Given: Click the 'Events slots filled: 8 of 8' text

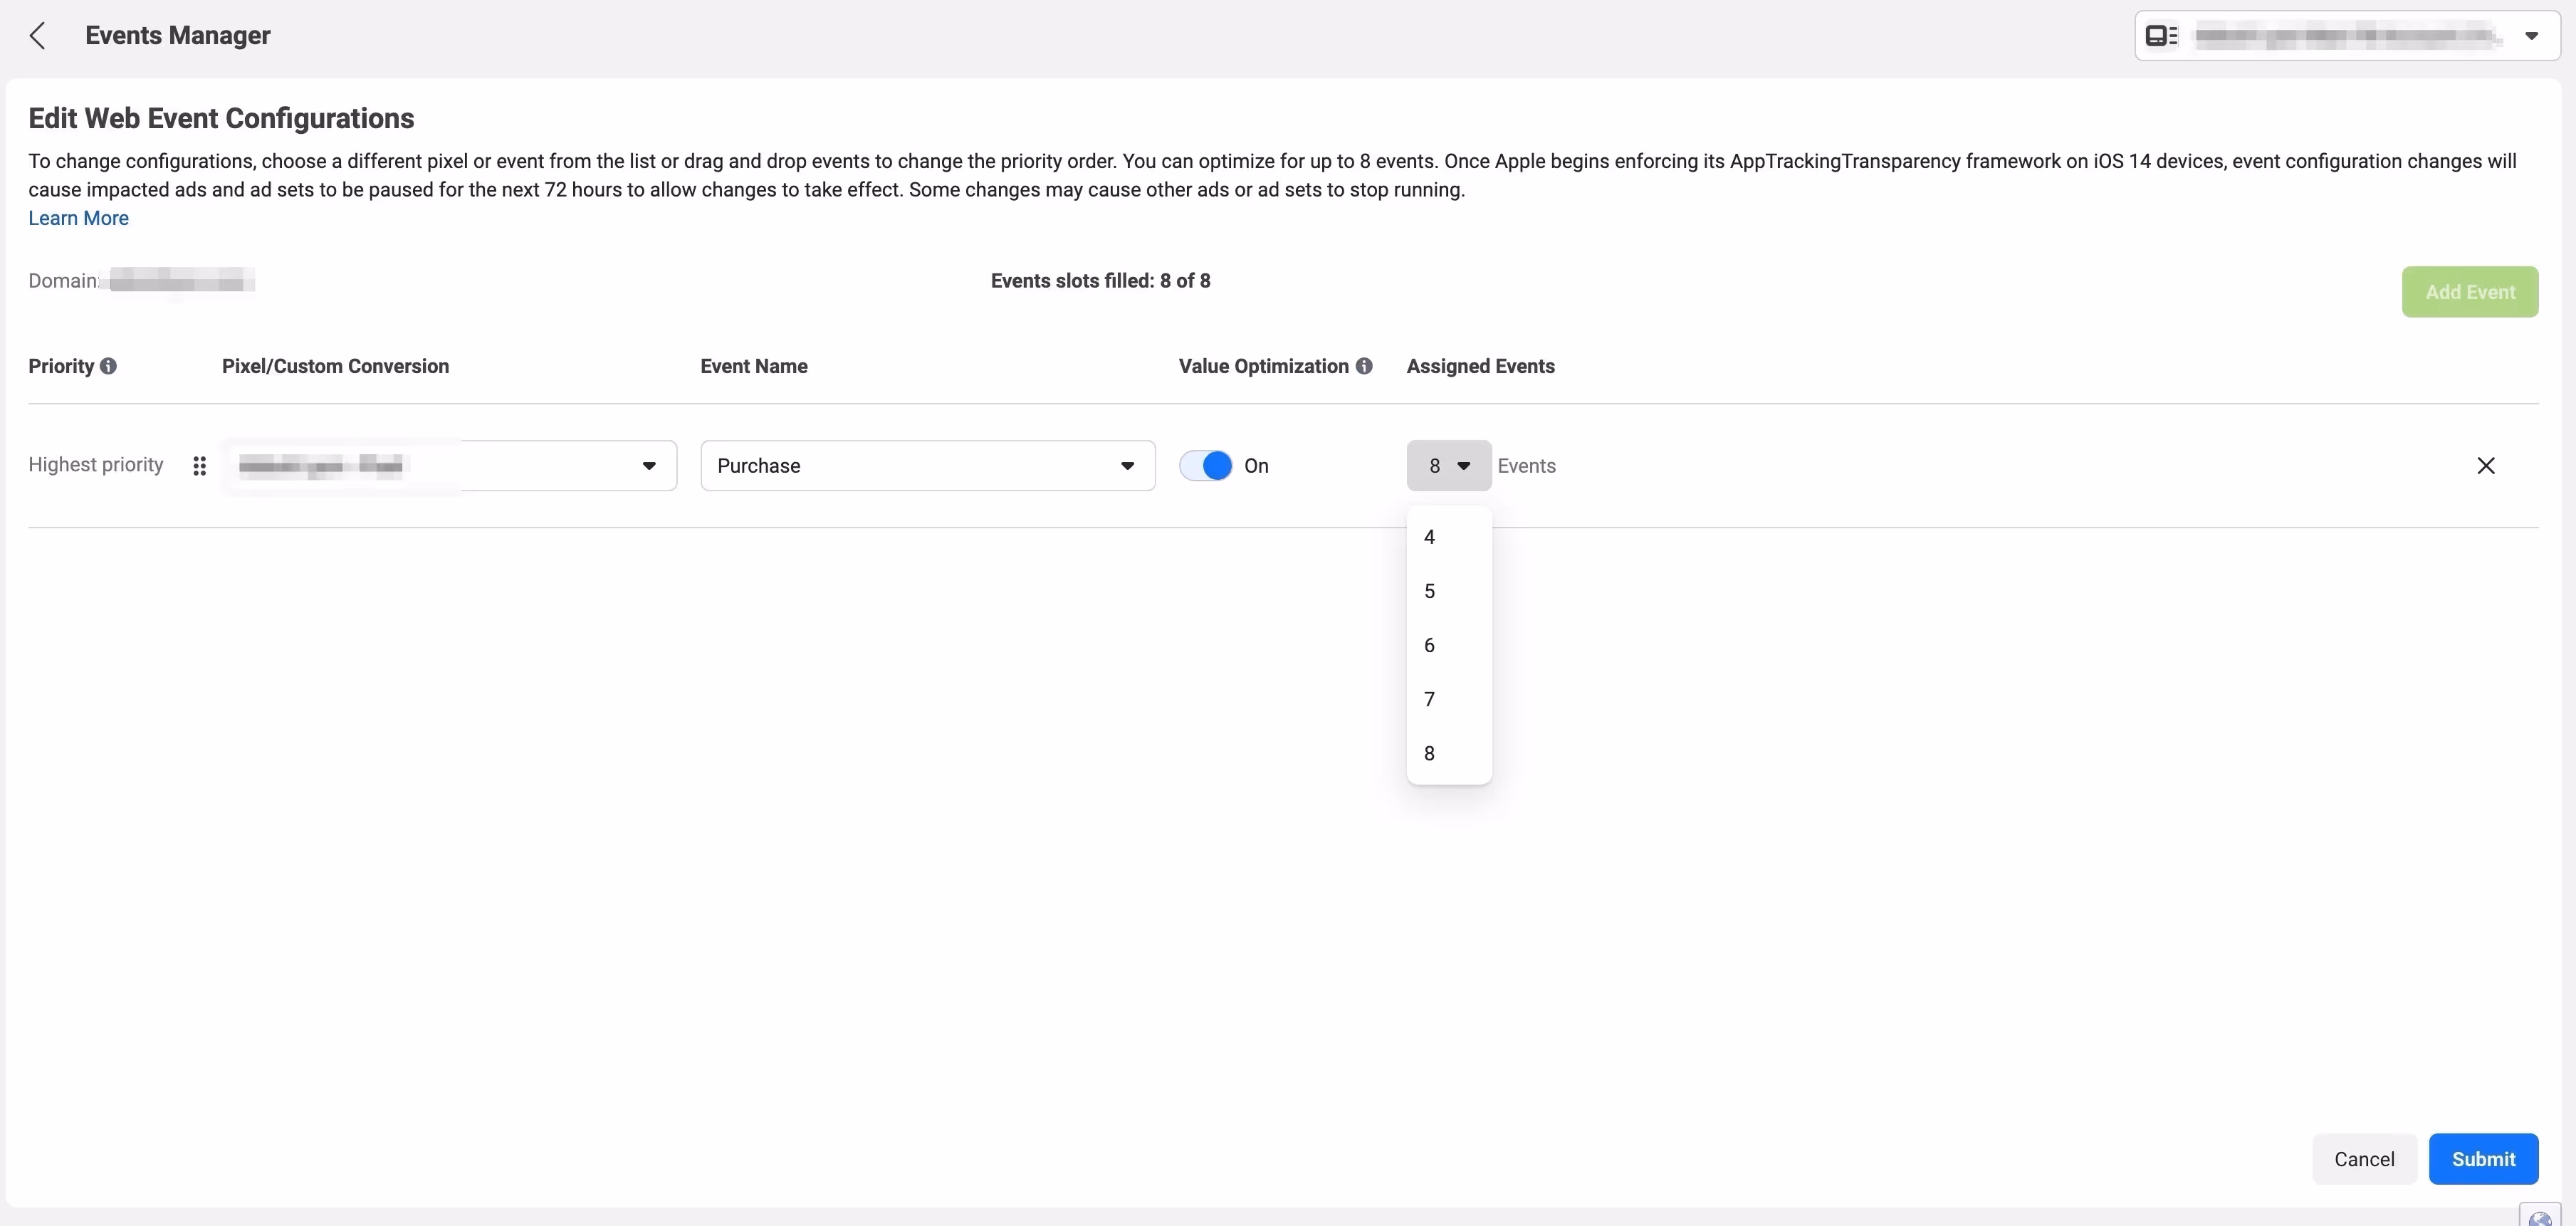Looking at the screenshot, I should click(1100, 281).
